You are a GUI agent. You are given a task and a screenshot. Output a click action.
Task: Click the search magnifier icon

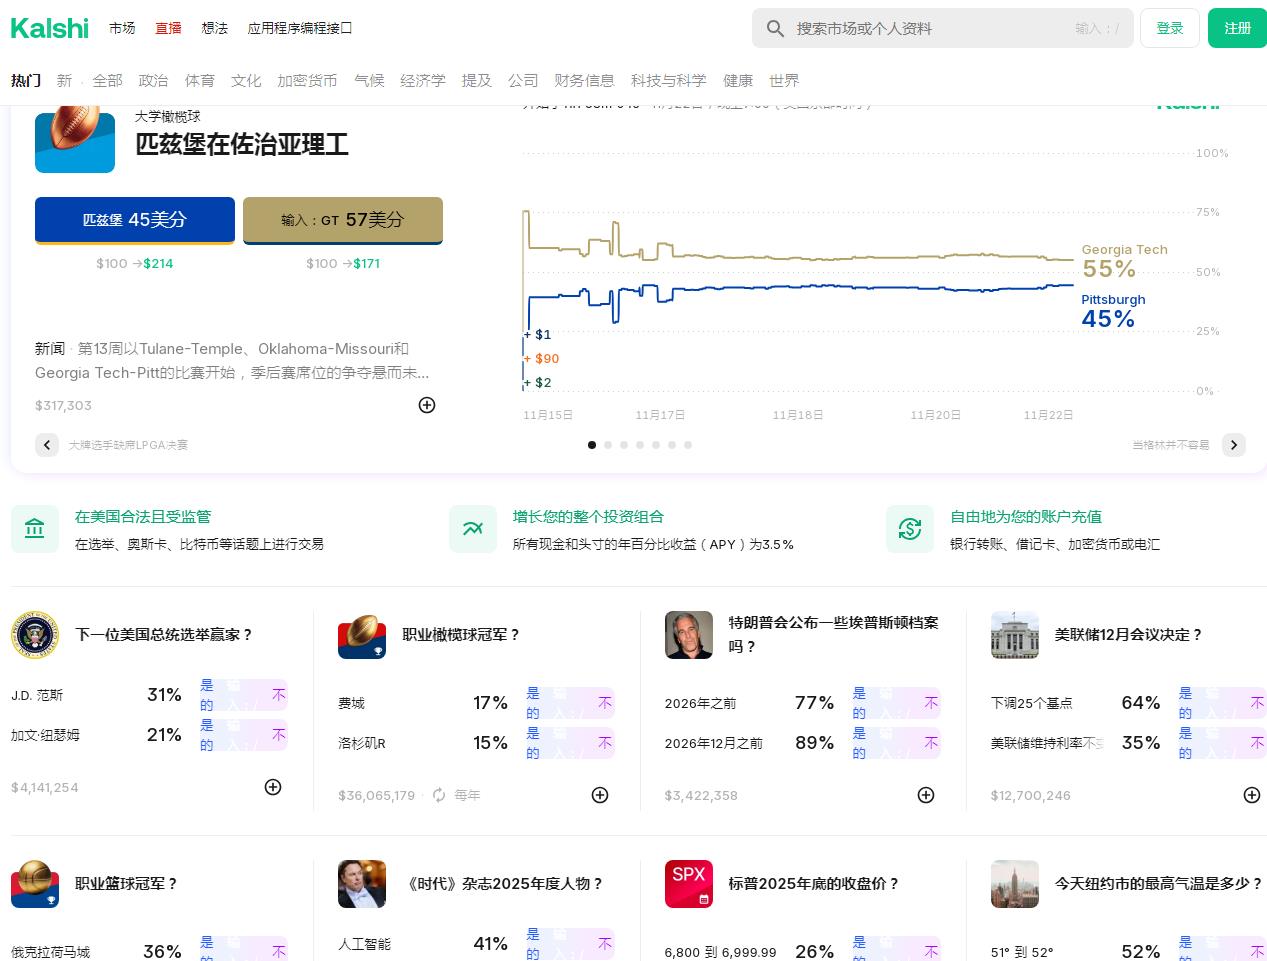775,29
